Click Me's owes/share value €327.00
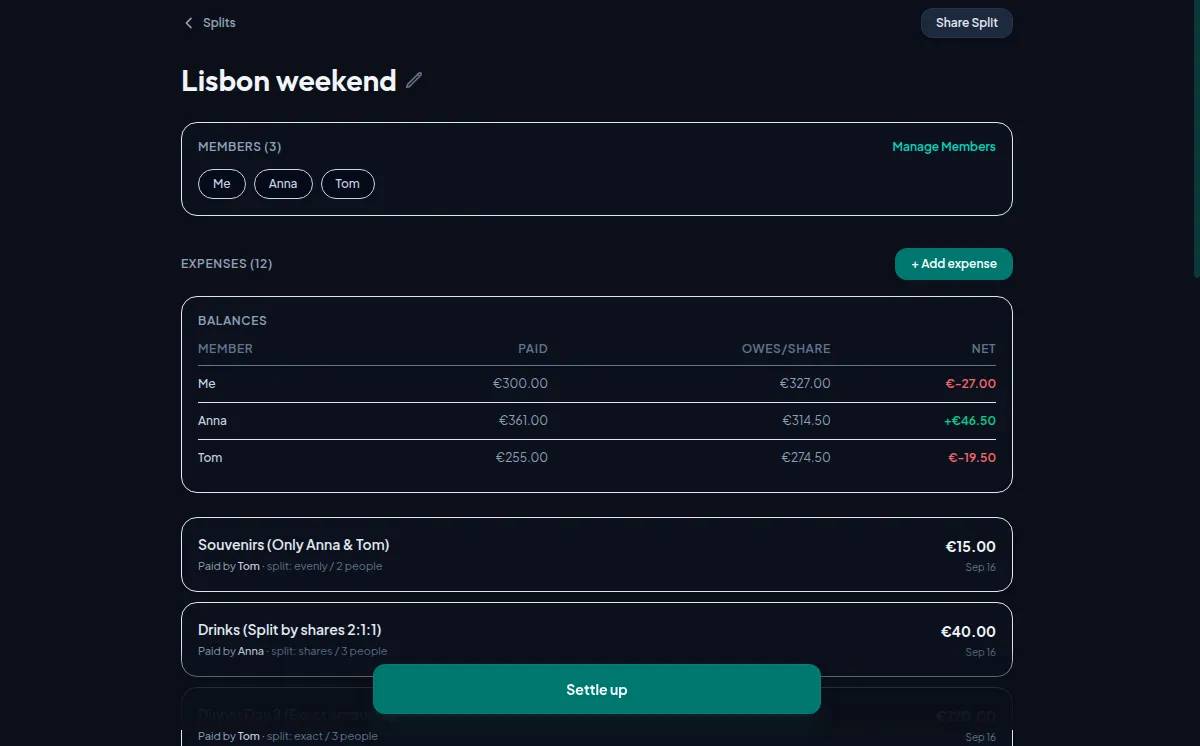1200x746 pixels. (x=805, y=384)
